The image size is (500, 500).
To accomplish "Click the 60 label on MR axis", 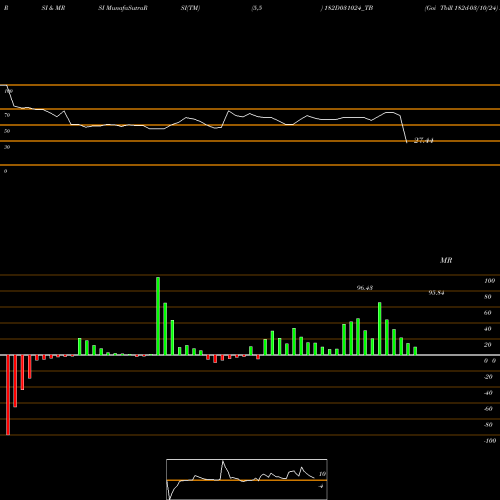I will (488, 313).
